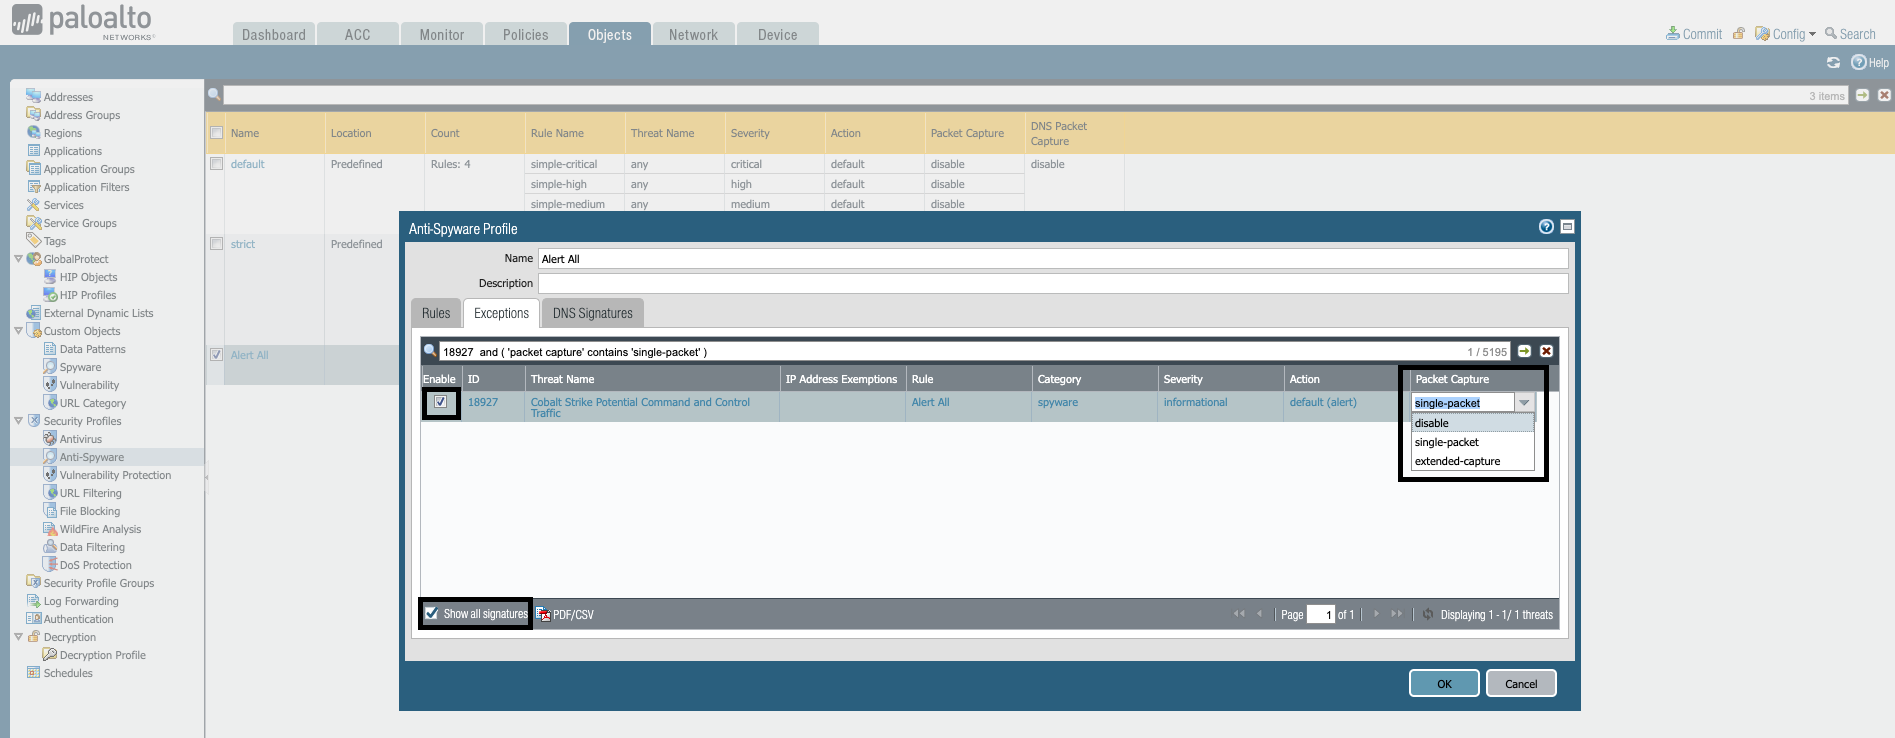This screenshot has height=738, width=1895.
Task: Click the refresh icon near Help
Action: pos(1833,62)
